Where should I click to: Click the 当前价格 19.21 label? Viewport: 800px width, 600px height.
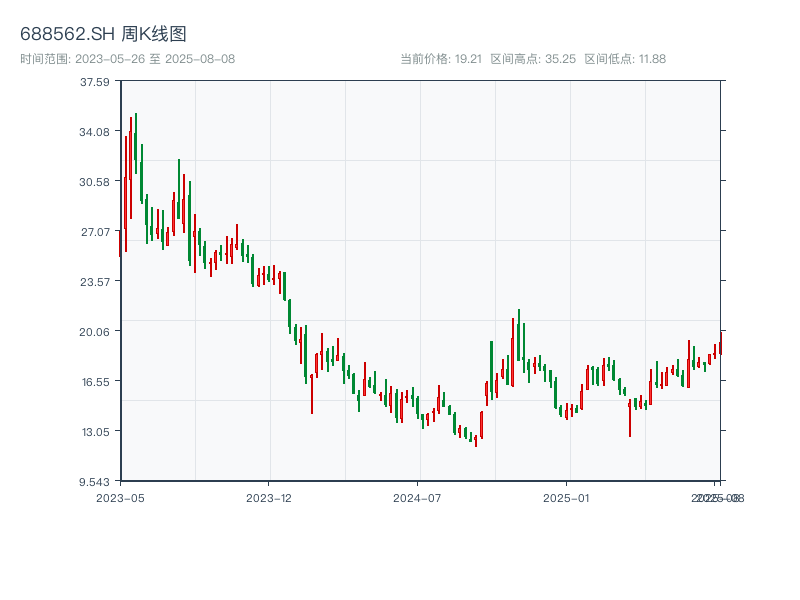point(441,59)
